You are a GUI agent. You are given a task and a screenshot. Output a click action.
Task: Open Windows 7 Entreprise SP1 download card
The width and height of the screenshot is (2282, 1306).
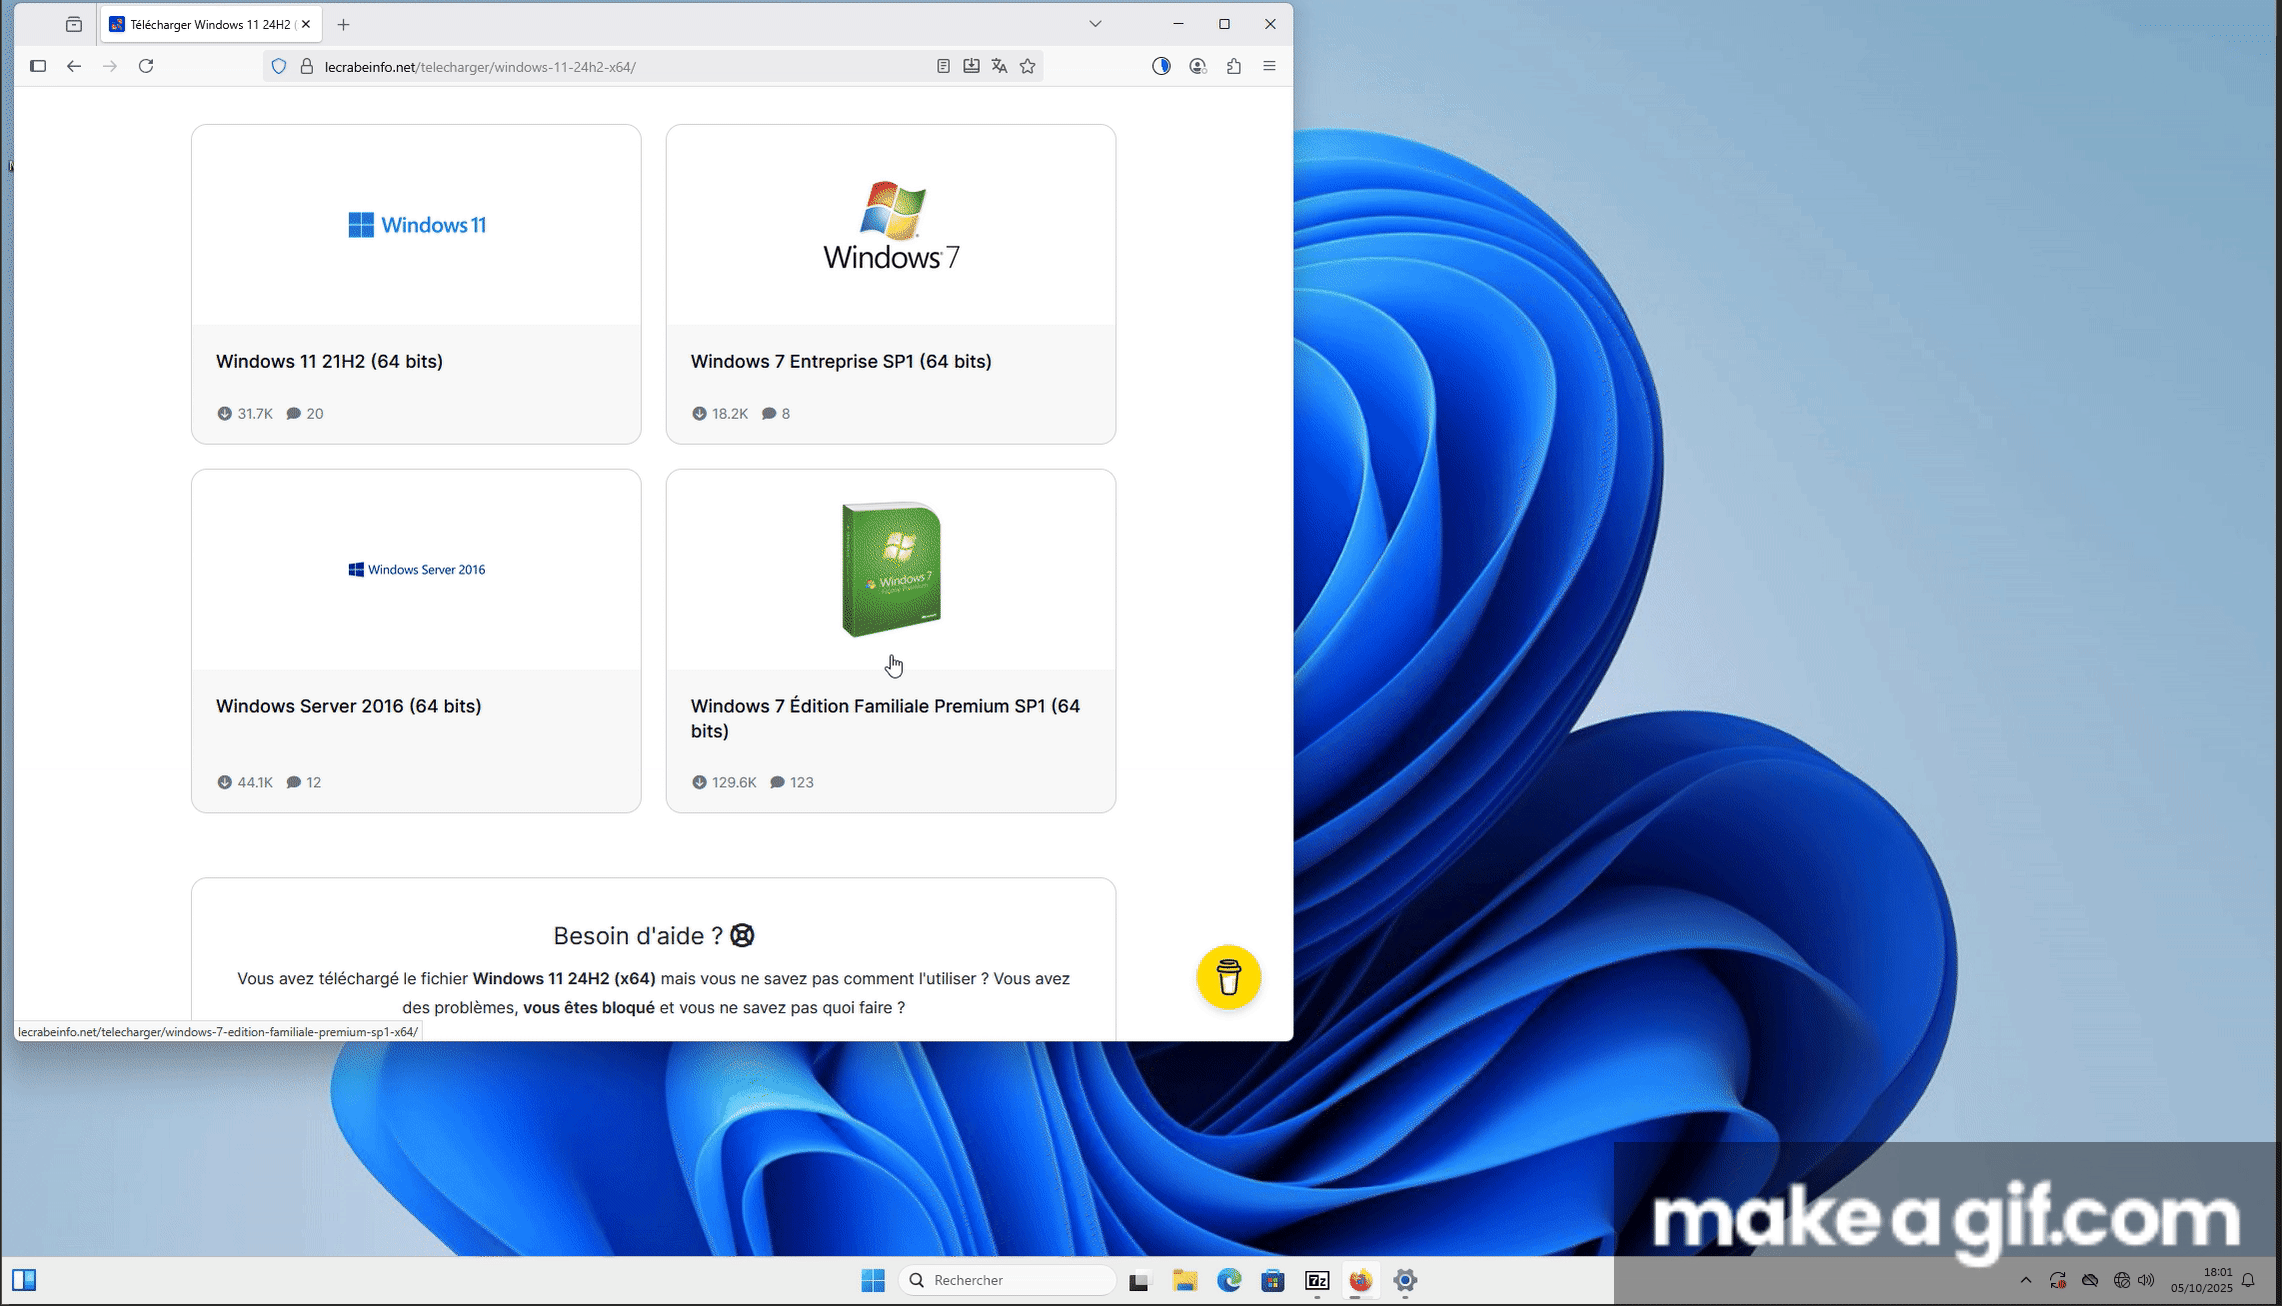[840, 361]
